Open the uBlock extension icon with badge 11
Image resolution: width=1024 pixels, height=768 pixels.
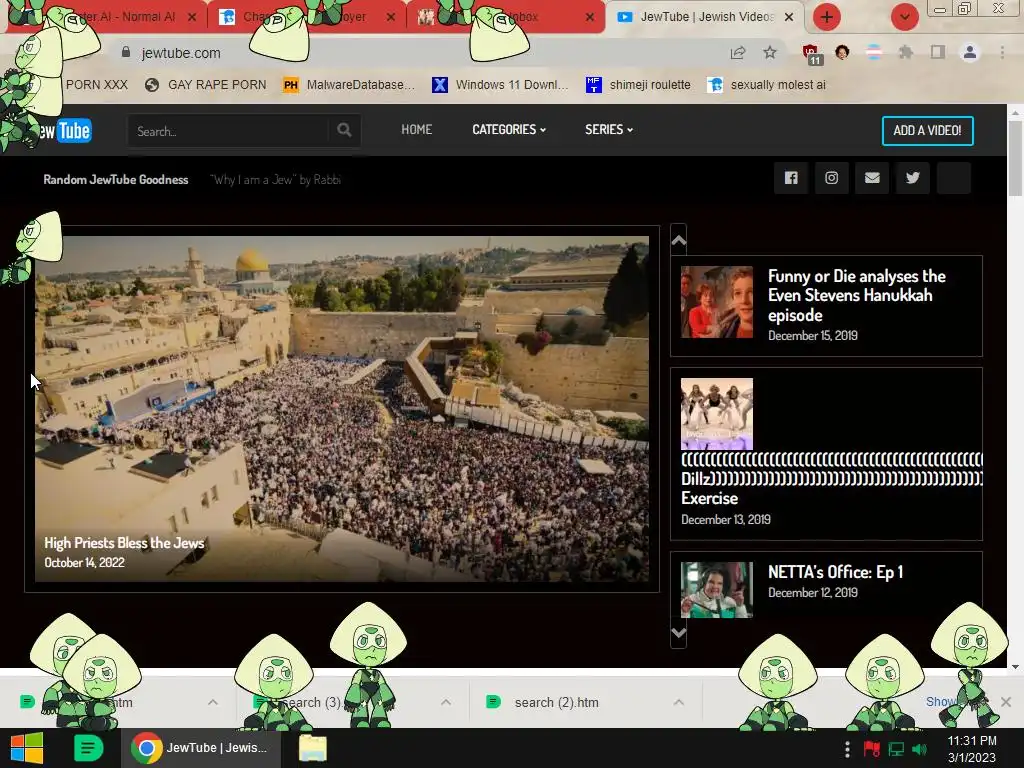[x=811, y=54]
